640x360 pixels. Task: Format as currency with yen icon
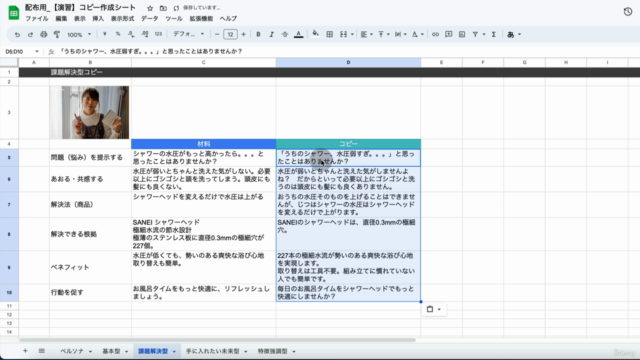(x=104, y=34)
